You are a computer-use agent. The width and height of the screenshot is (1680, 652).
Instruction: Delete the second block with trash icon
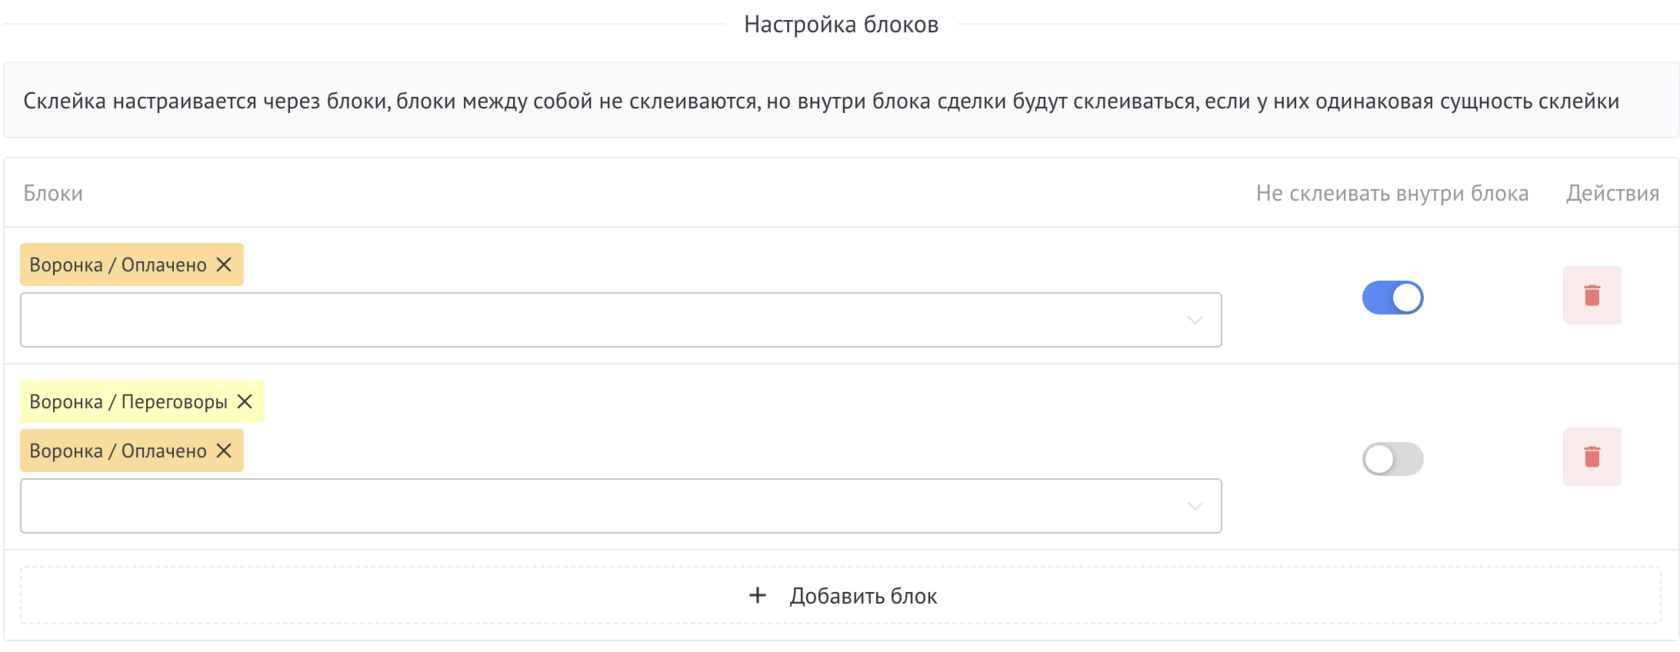[1591, 457]
